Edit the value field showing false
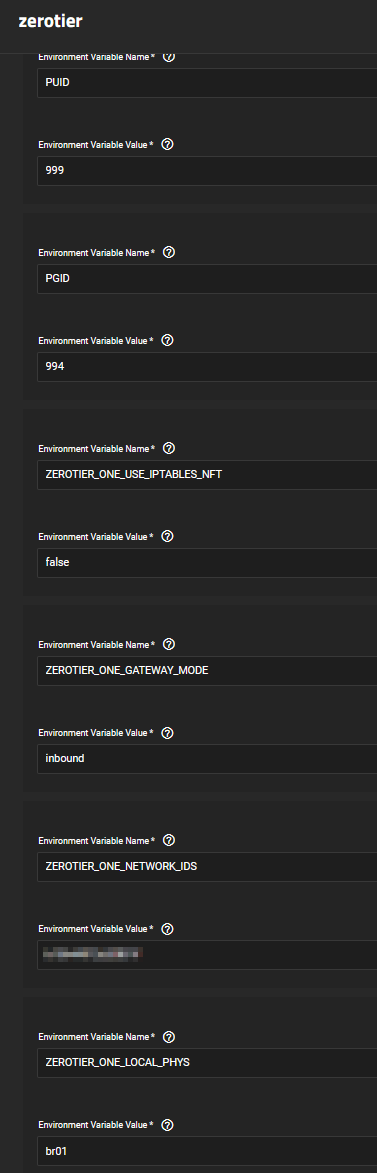 click(x=207, y=563)
